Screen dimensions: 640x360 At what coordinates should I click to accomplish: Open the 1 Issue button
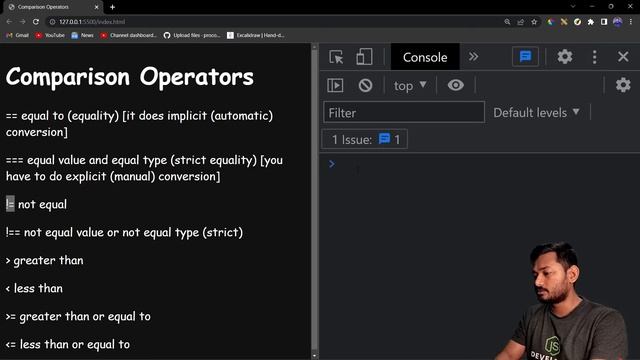pyautogui.click(x=364, y=140)
